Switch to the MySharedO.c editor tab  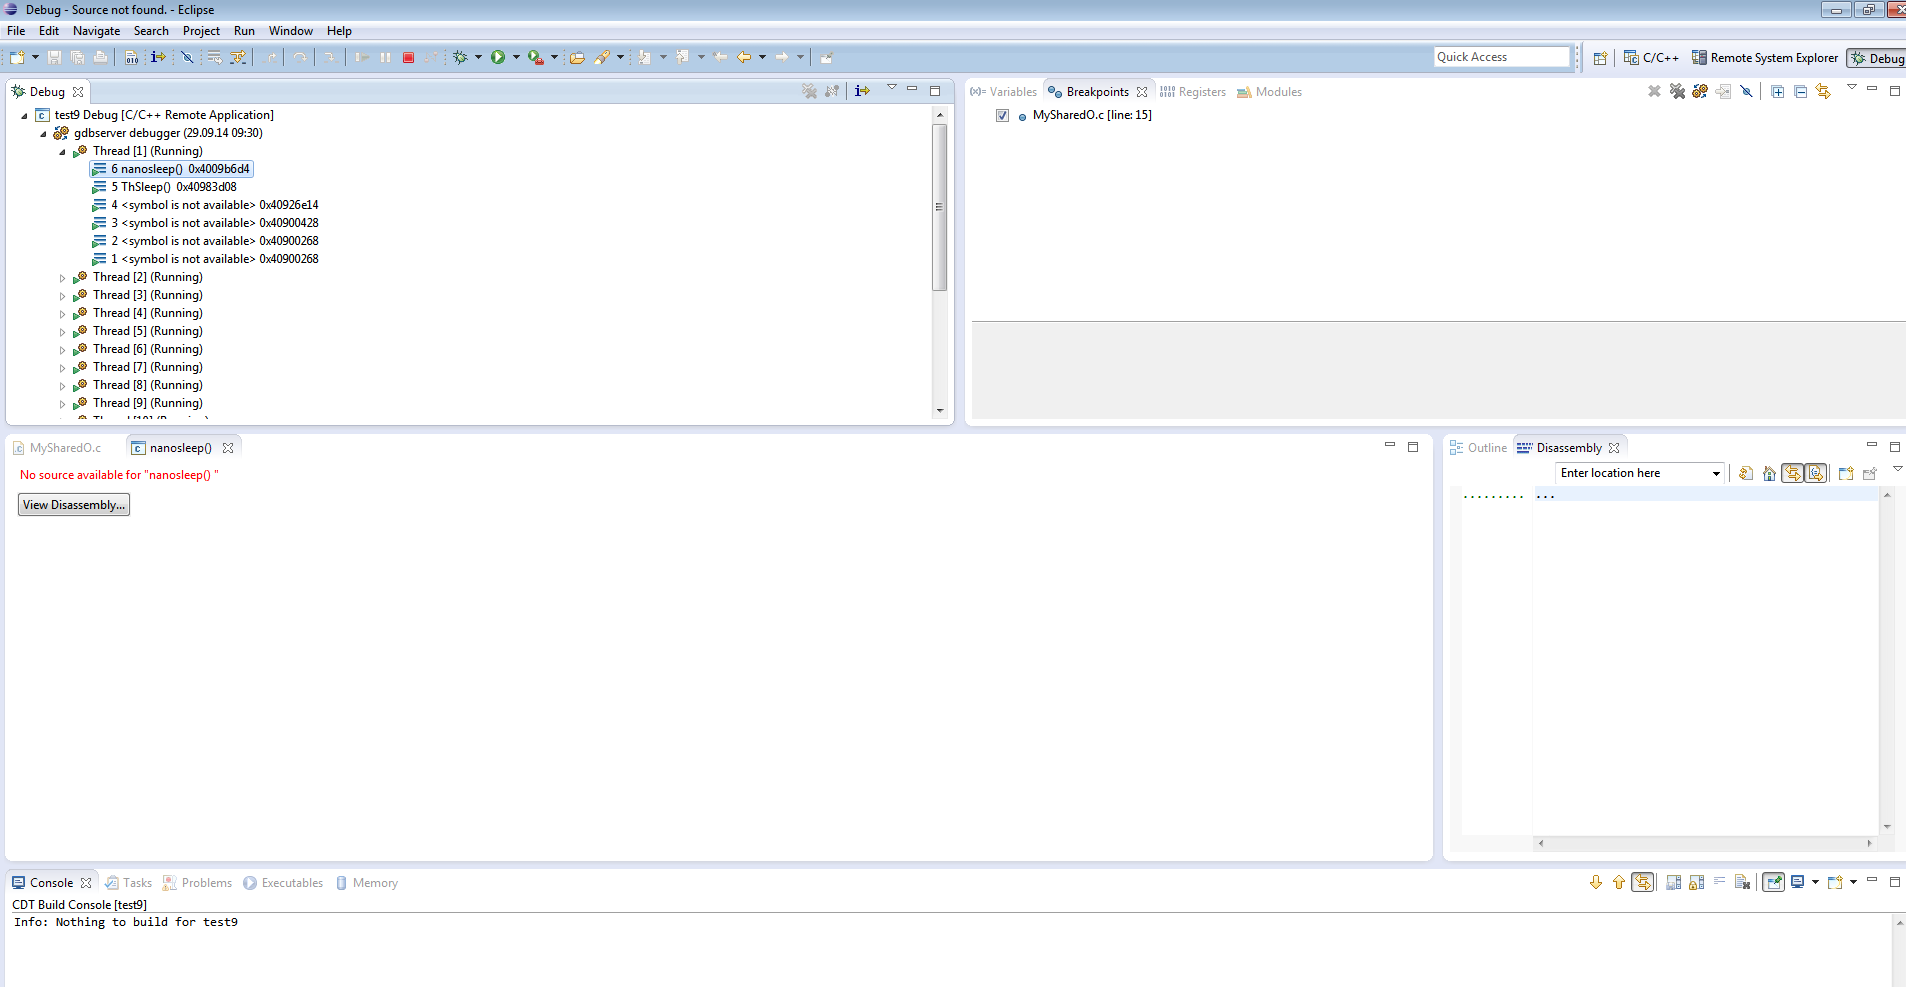pos(58,448)
